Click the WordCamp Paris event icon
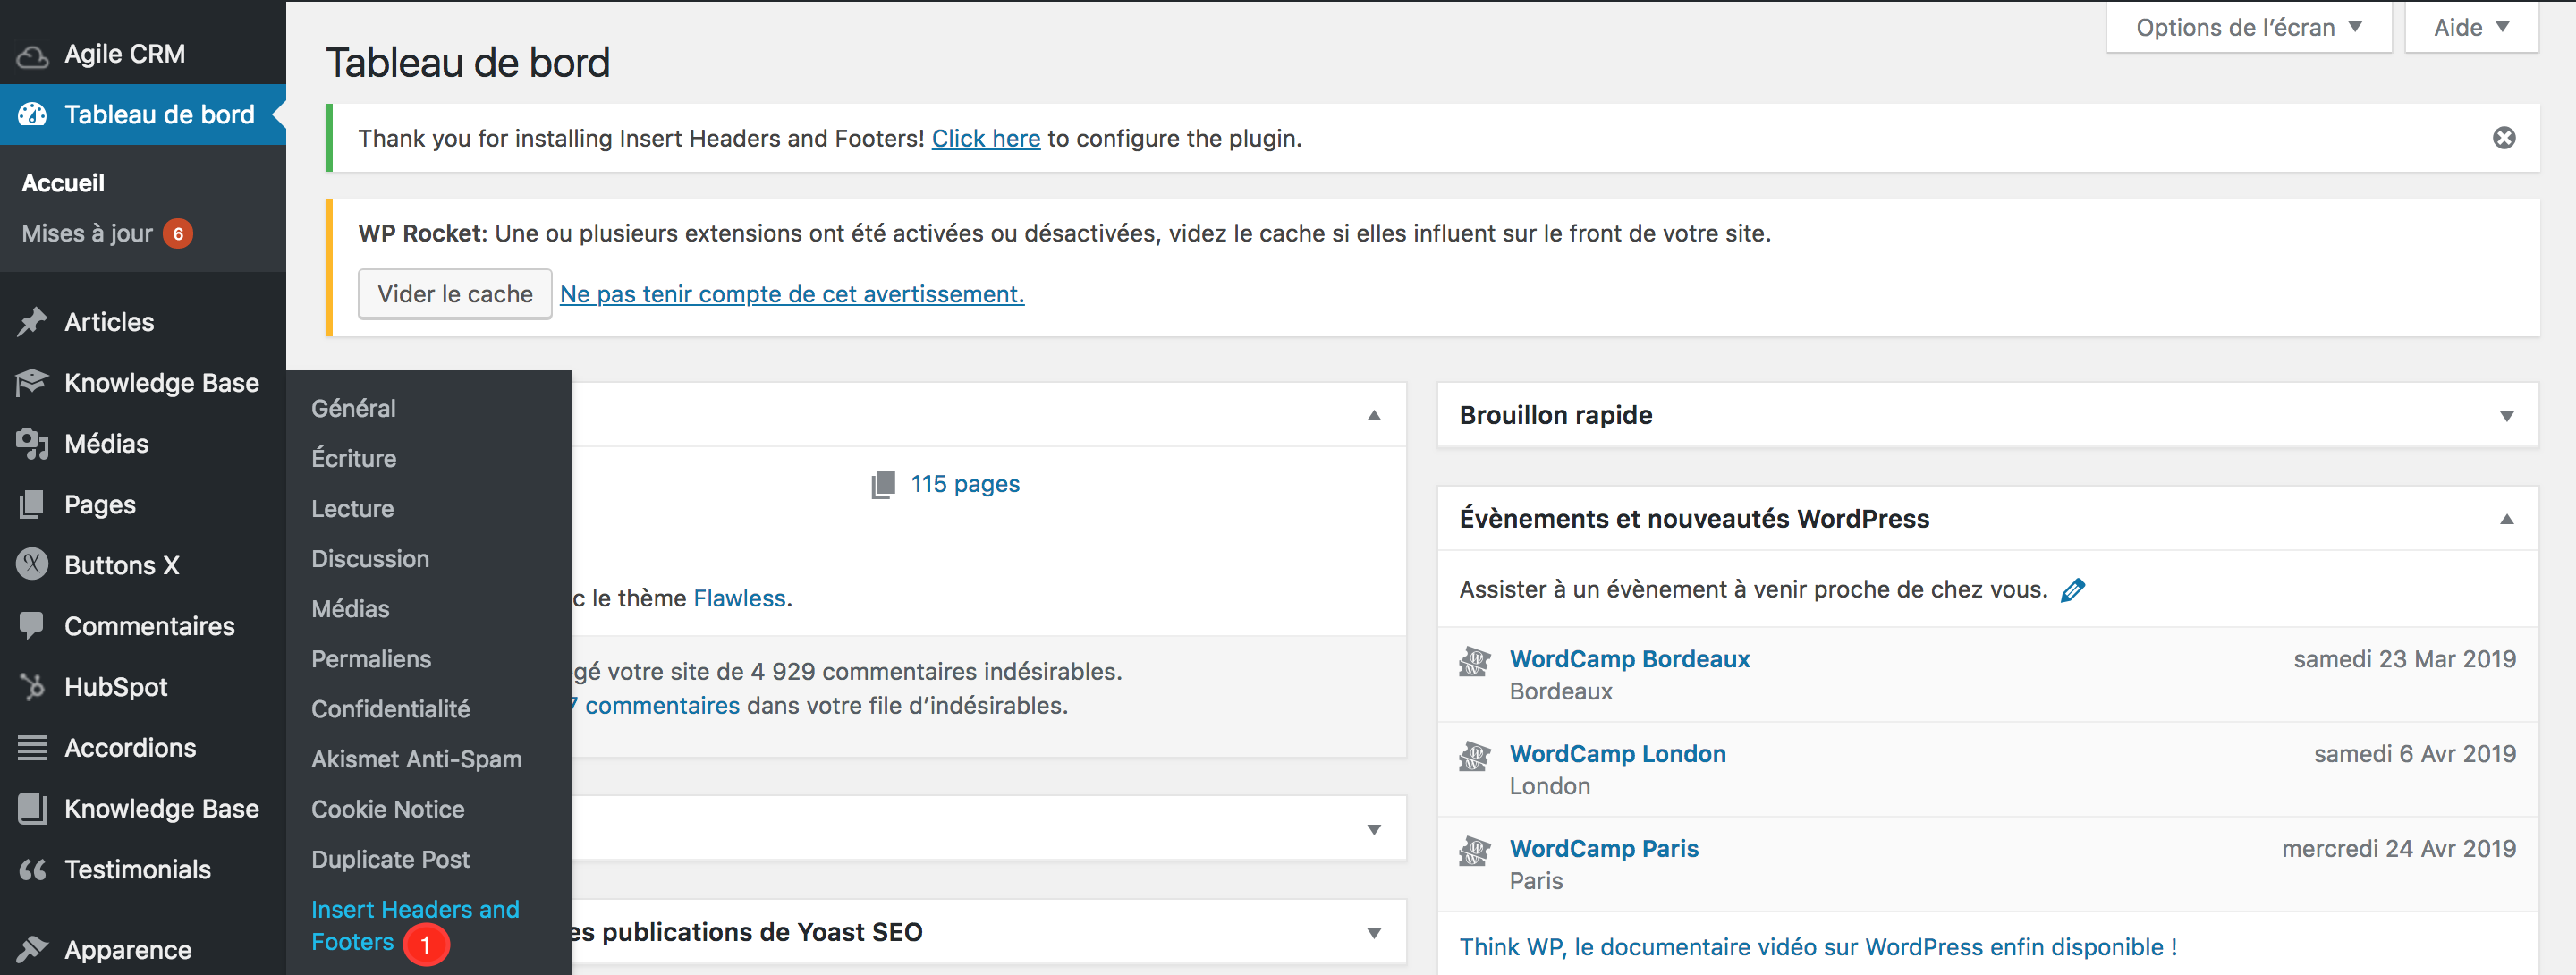2576x975 pixels. (1474, 851)
